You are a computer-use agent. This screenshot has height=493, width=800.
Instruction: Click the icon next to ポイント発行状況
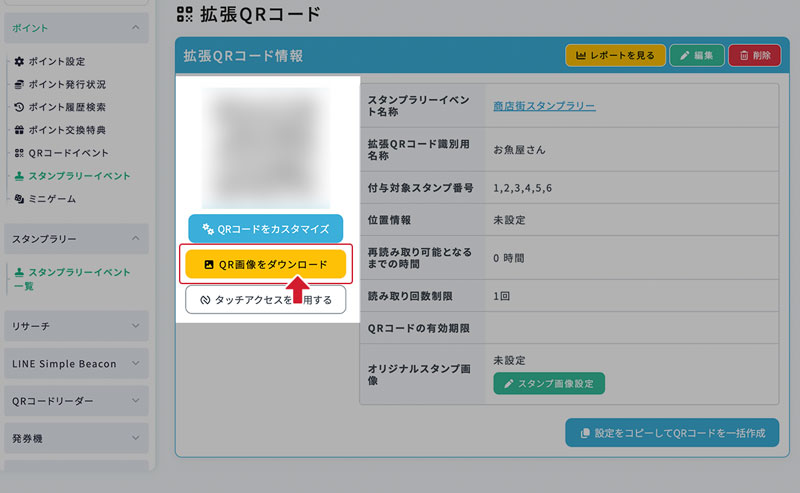[x=19, y=85]
